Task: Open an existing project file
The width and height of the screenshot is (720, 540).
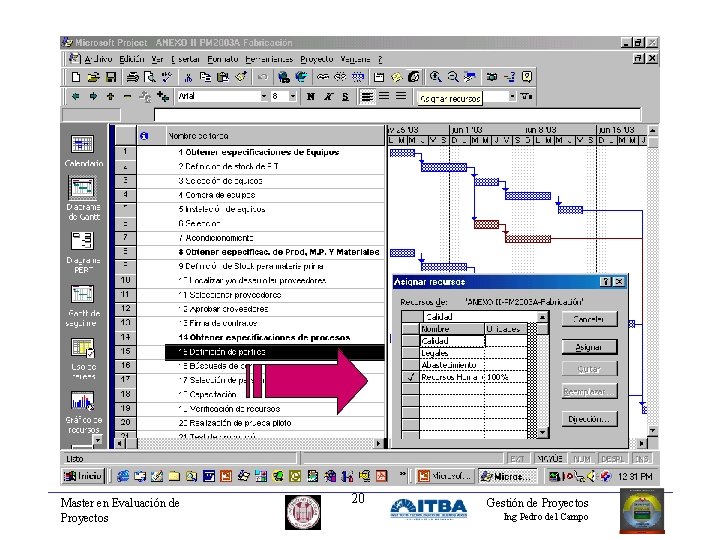Action: tap(93, 77)
